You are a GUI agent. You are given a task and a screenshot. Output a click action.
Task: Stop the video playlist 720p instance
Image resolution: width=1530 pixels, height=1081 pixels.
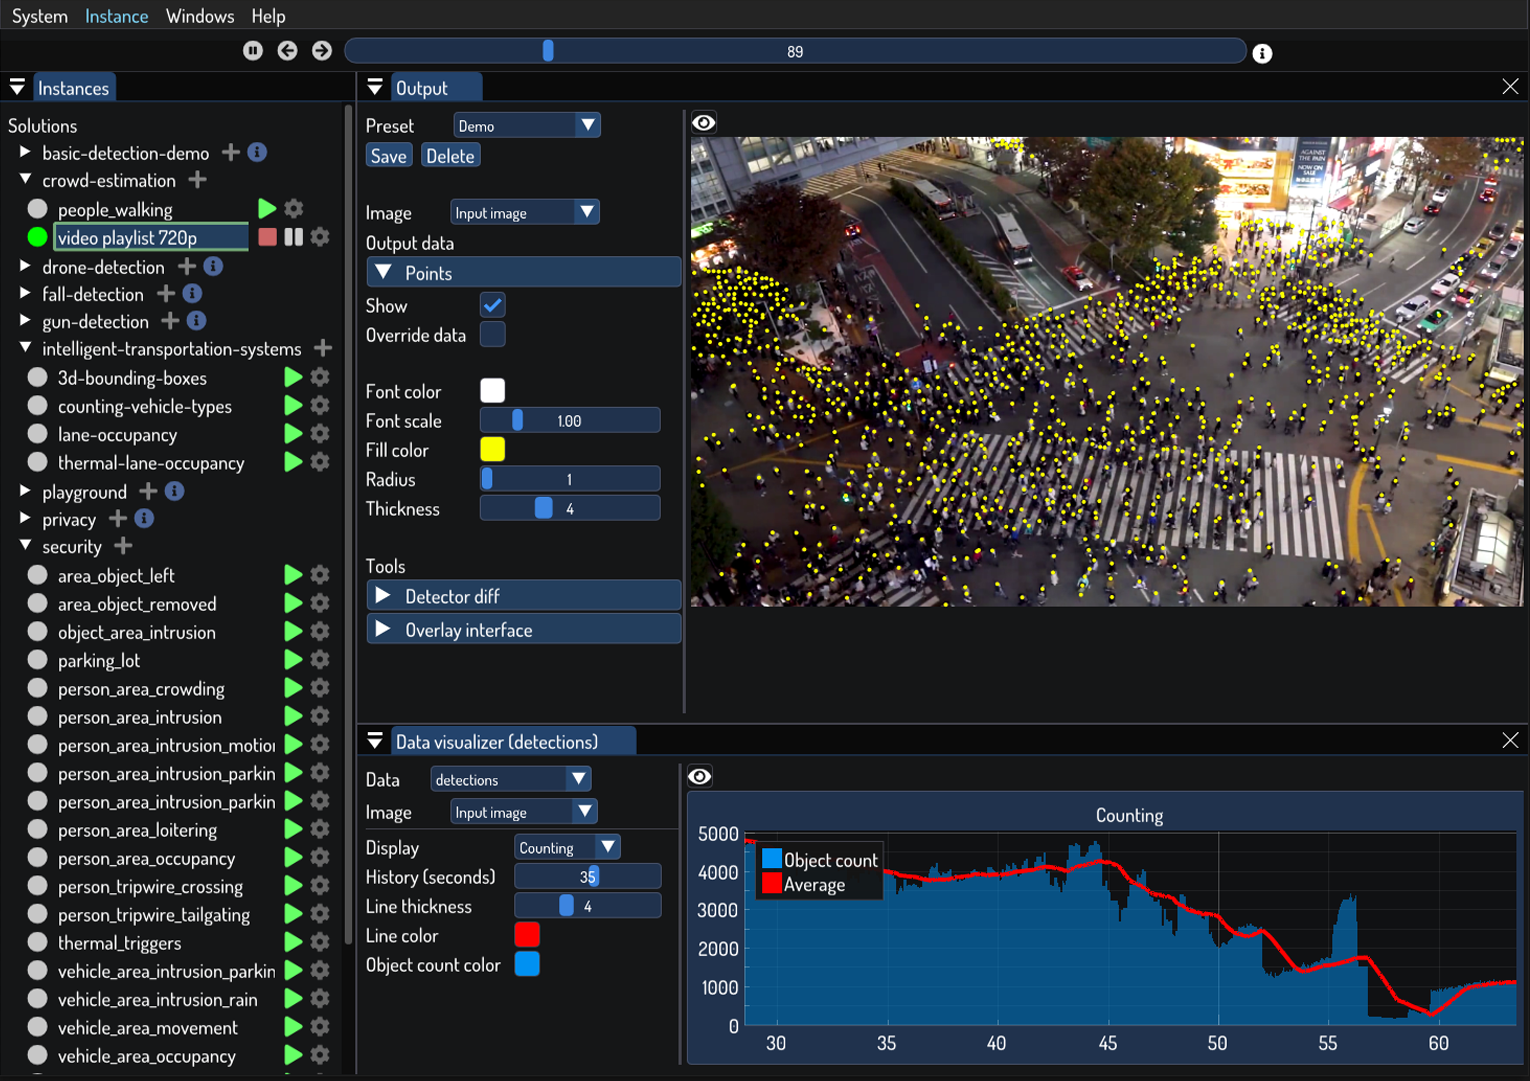265,237
